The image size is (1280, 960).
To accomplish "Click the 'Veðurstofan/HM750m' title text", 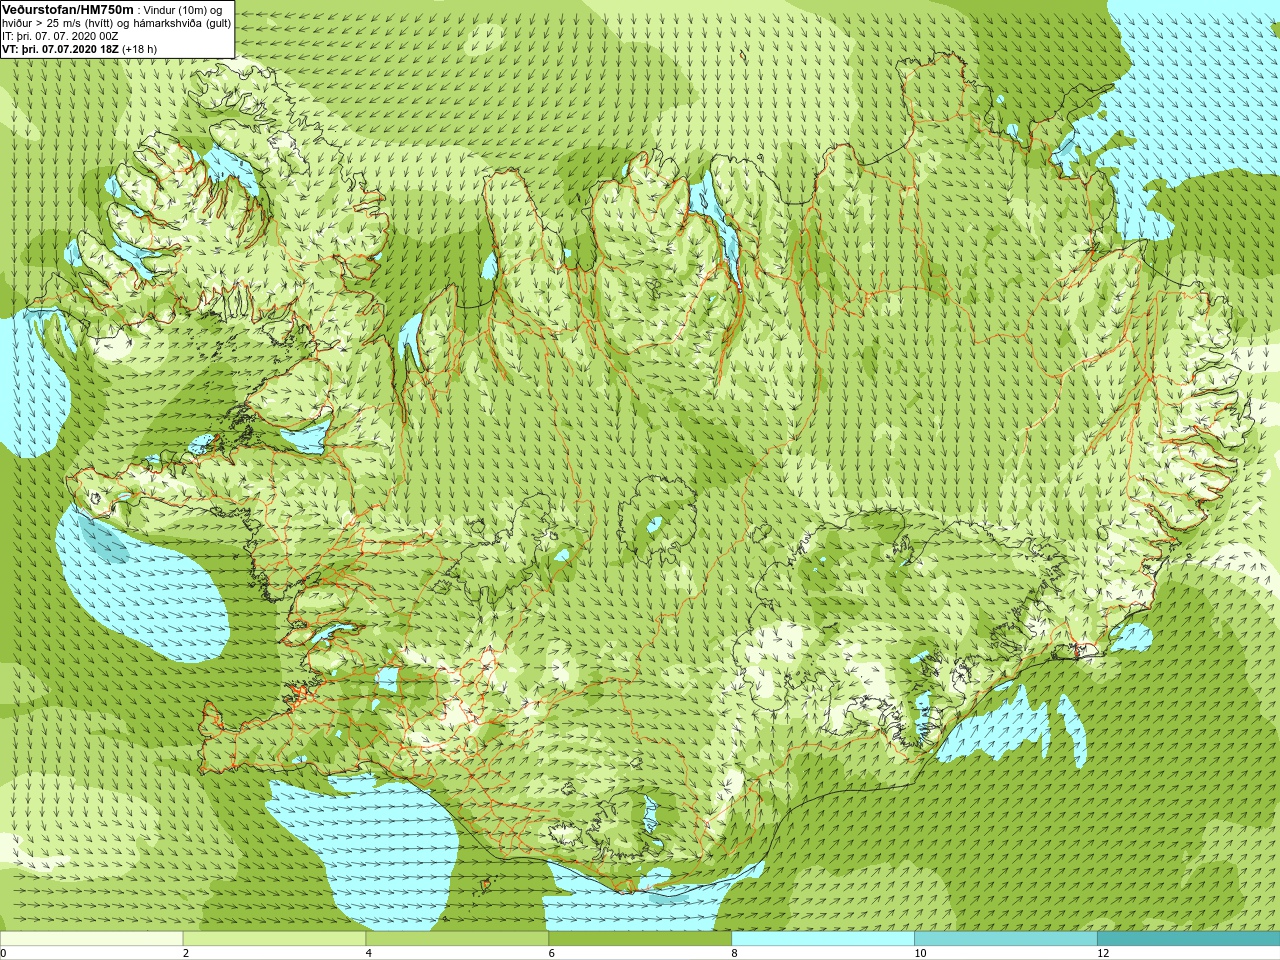I will [x=67, y=9].
